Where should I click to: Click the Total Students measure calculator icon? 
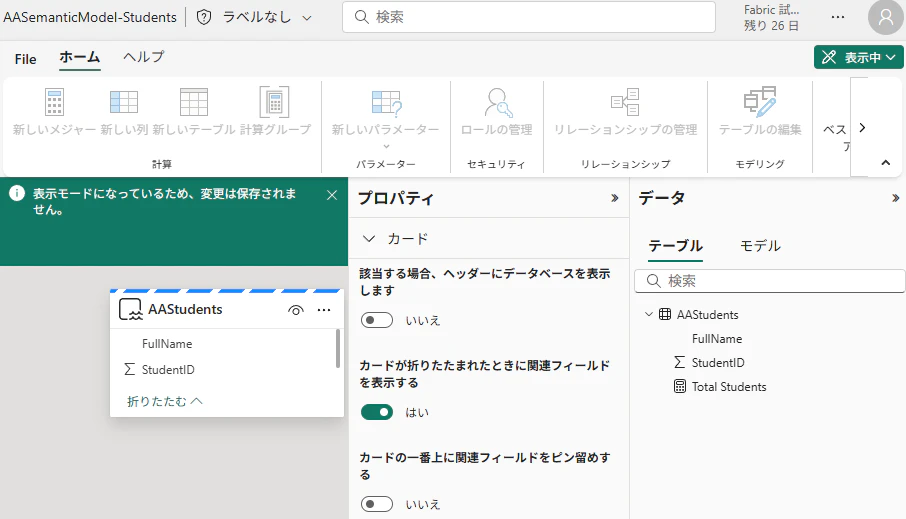point(680,386)
